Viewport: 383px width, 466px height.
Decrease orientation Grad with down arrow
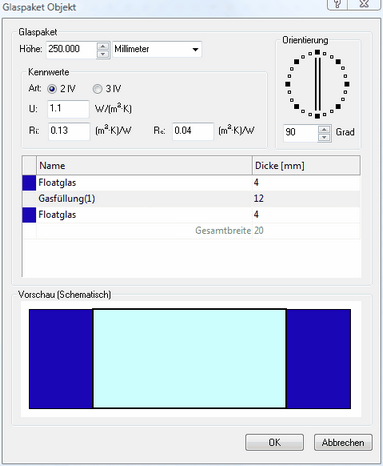pos(324,137)
